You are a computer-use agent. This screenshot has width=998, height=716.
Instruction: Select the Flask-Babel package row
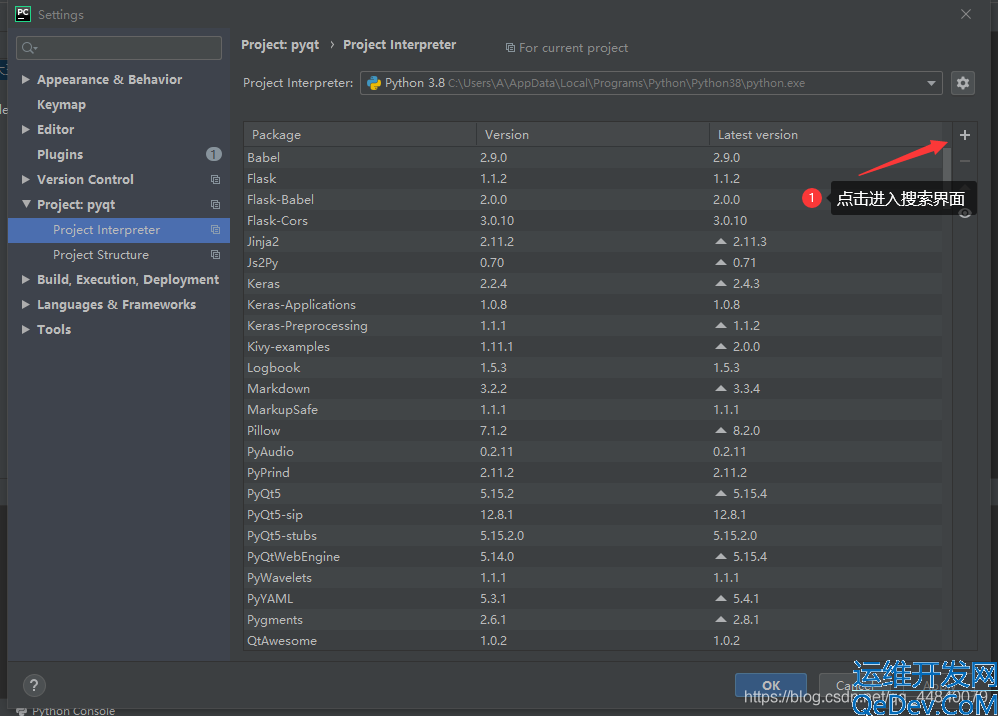click(x=593, y=199)
